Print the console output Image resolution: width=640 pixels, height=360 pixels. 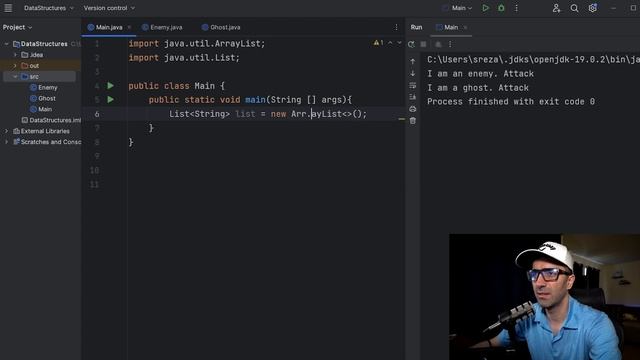click(x=413, y=109)
